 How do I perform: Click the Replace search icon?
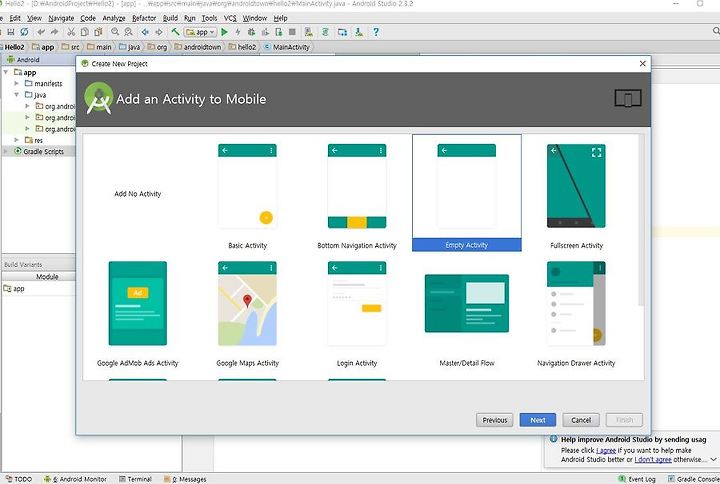pyautogui.click(x=128, y=32)
